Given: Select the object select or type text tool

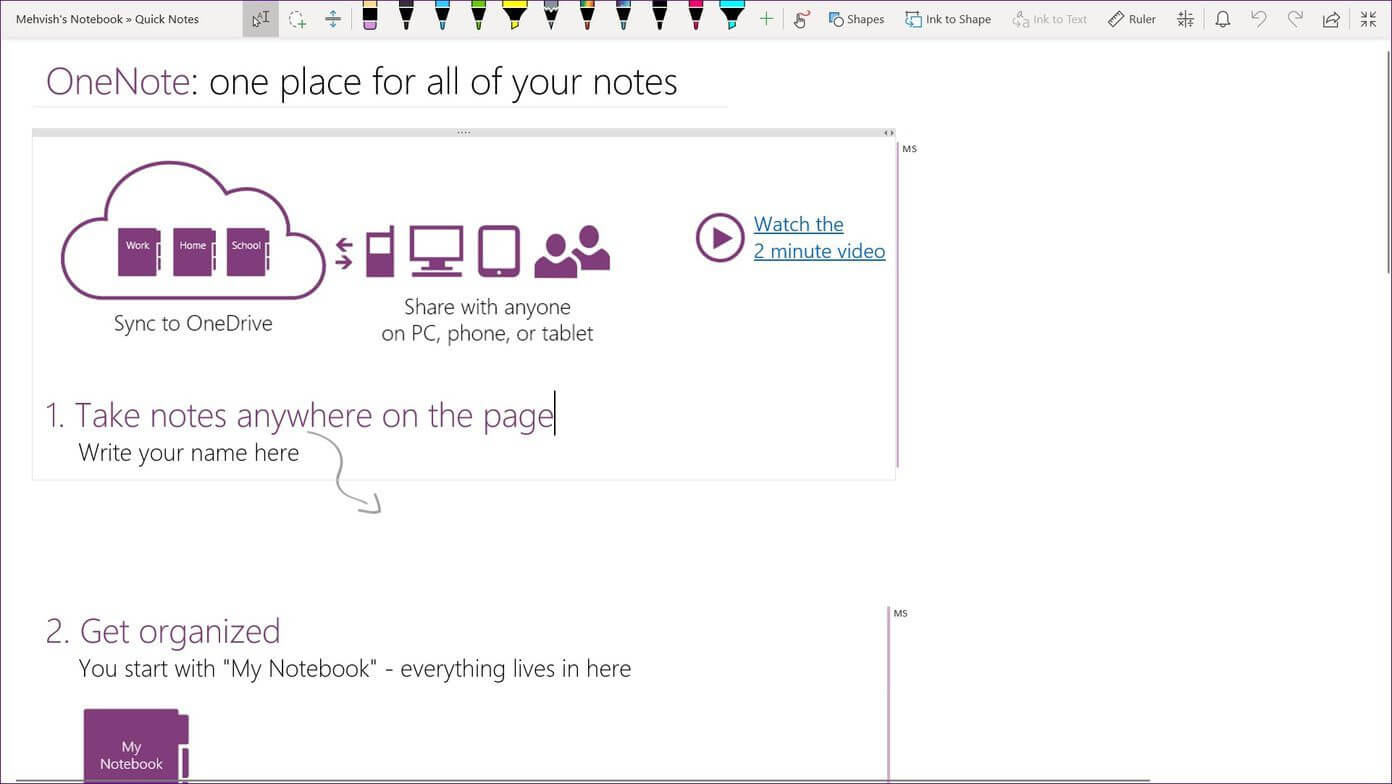Looking at the screenshot, I should pos(261,19).
